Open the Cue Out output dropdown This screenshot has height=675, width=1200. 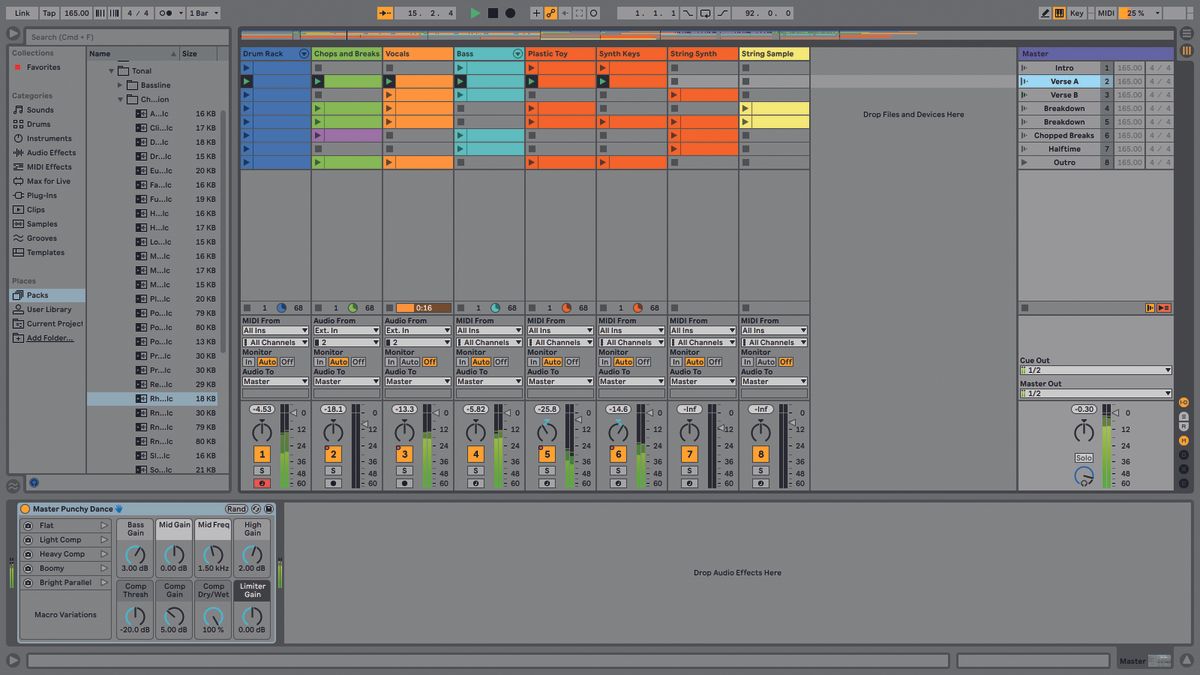(x=1095, y=370)
